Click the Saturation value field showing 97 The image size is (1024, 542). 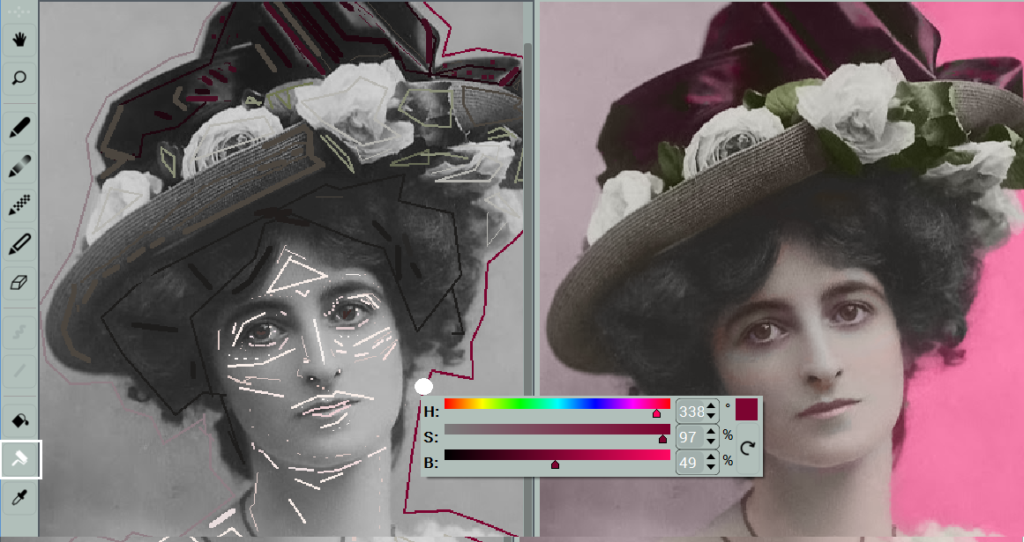(691, 437)
